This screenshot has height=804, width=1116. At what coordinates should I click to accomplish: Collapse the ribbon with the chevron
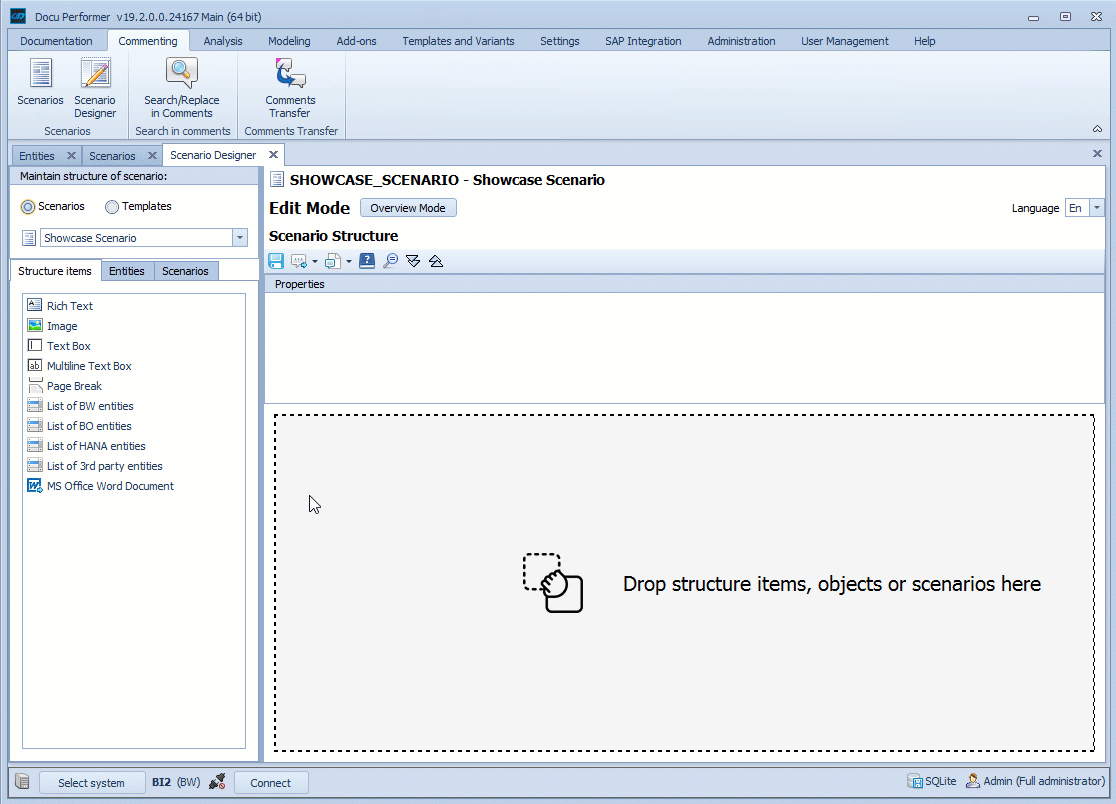[1097, 128]
